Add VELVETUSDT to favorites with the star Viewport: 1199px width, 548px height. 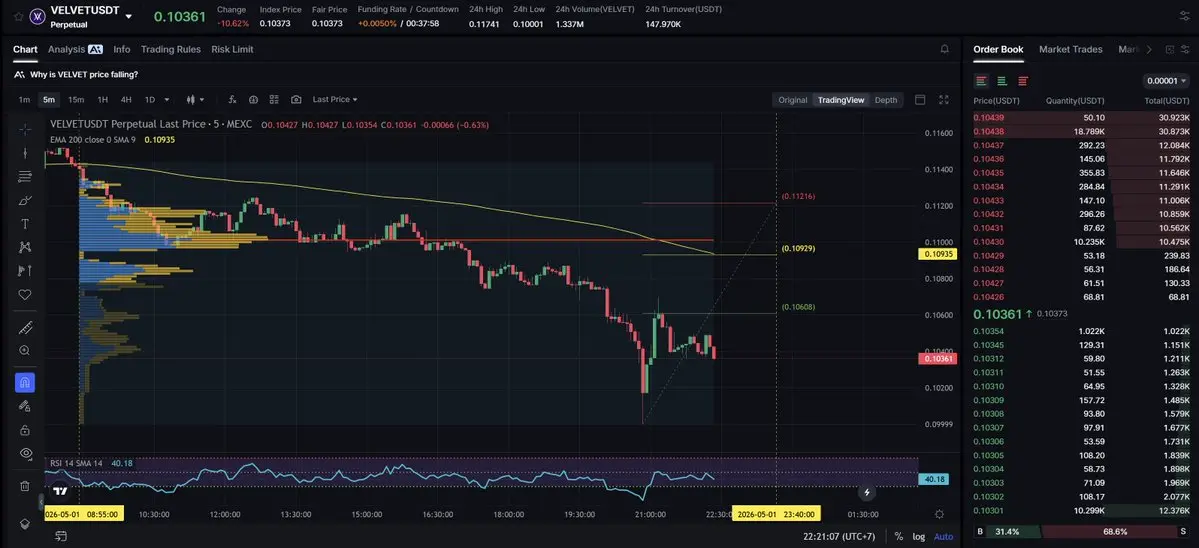pos(18,16)
